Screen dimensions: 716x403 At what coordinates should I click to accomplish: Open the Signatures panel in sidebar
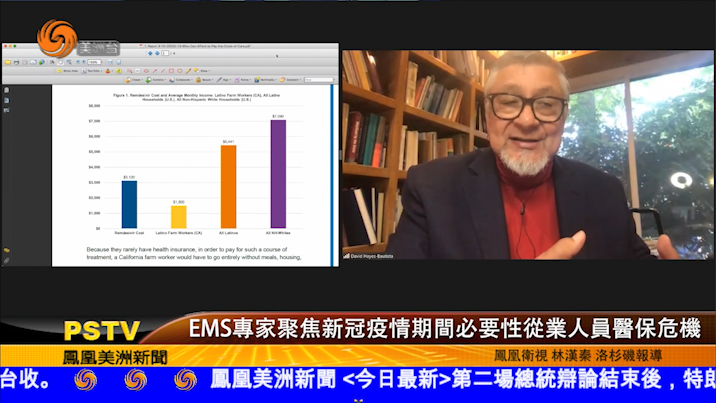[x=6, y=110]
